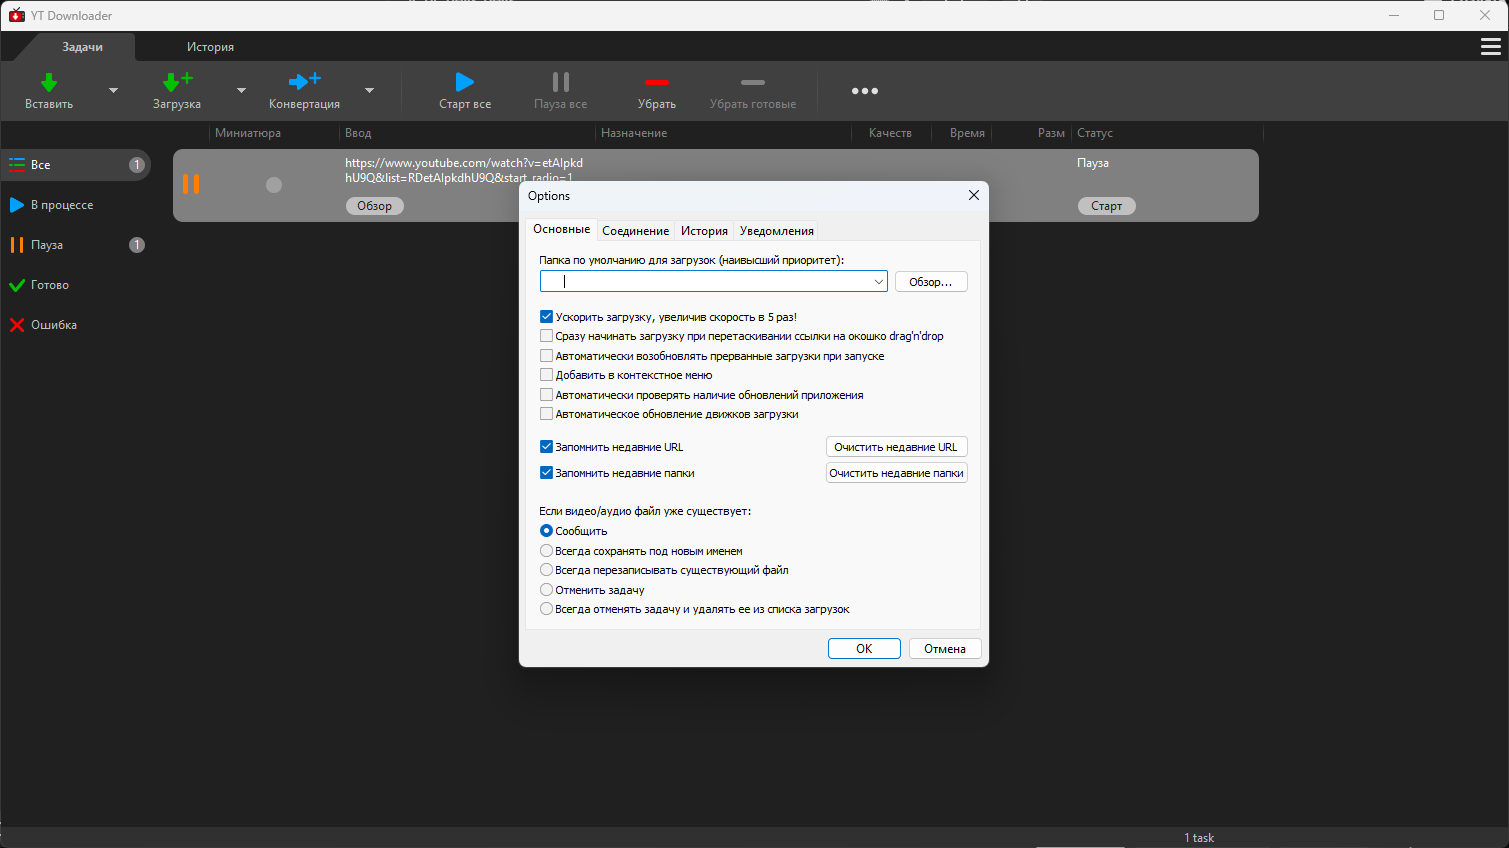Open the Уведомления tab

776,231
